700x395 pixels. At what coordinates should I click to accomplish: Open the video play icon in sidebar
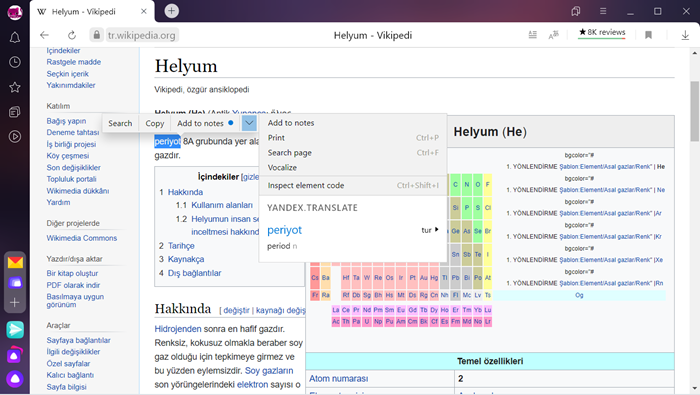click(x=15, y=137)
